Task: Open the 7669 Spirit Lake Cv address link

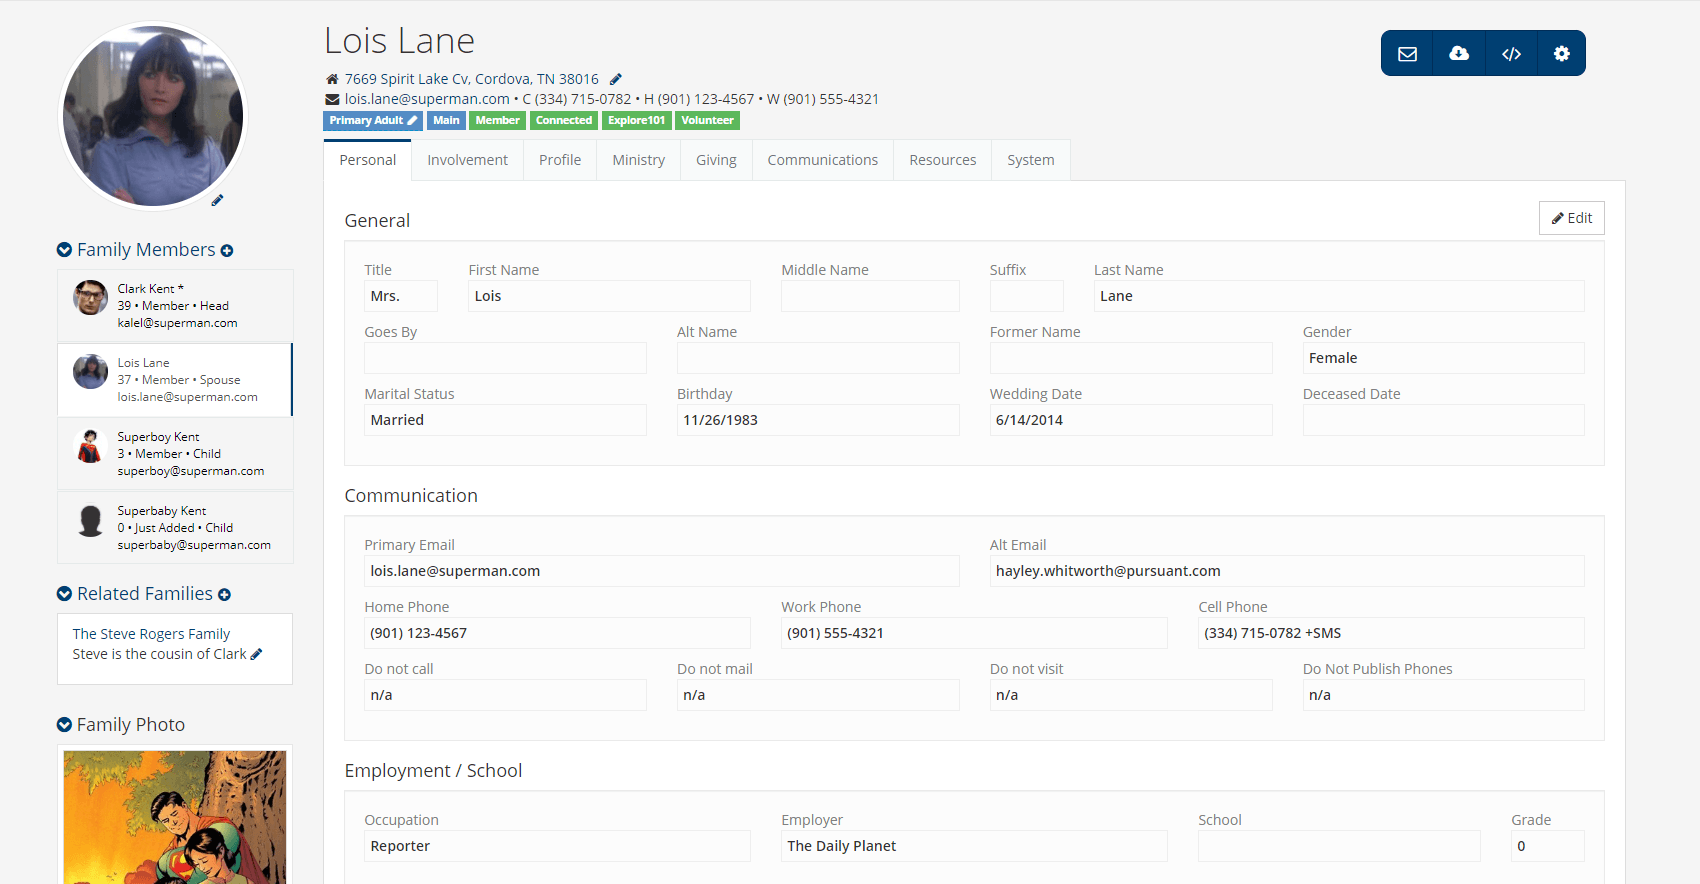Action: 472,79
